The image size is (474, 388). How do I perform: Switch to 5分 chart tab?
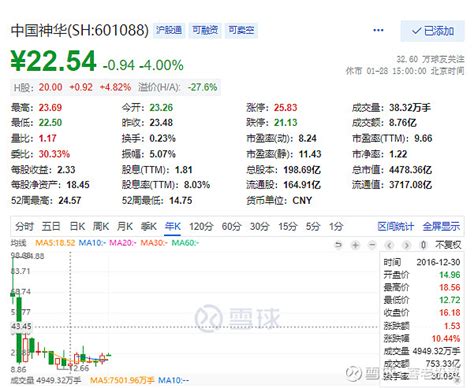pyautogui.click(x=313, y=227)
